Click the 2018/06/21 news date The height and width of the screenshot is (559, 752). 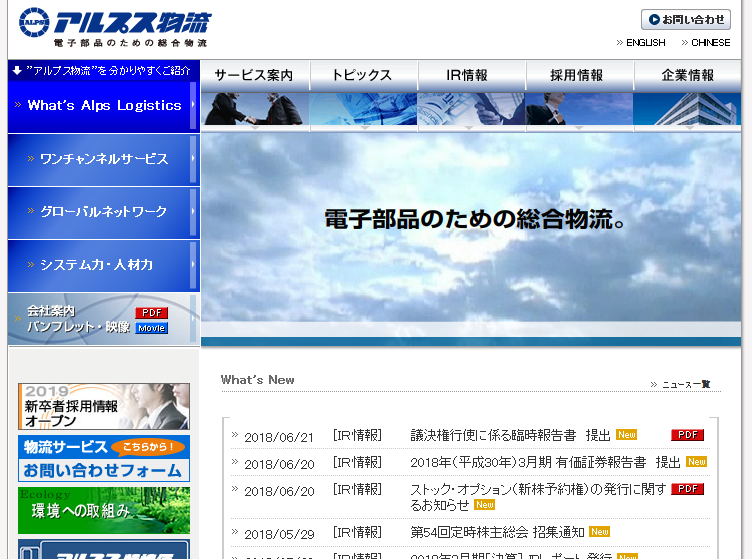click(x=279, y=437)
